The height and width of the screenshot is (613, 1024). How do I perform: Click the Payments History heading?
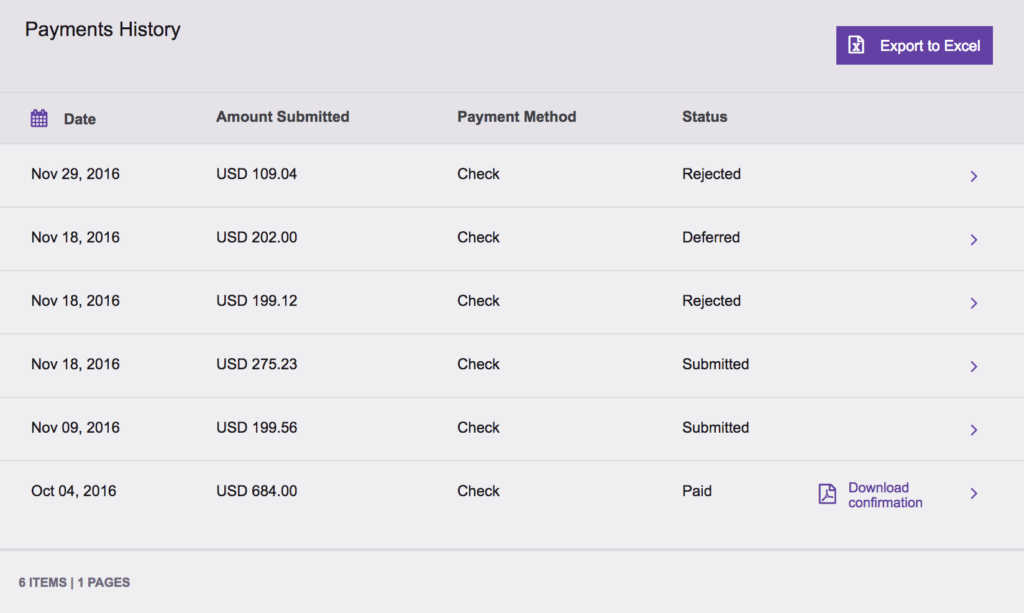[x=102, y=30]
